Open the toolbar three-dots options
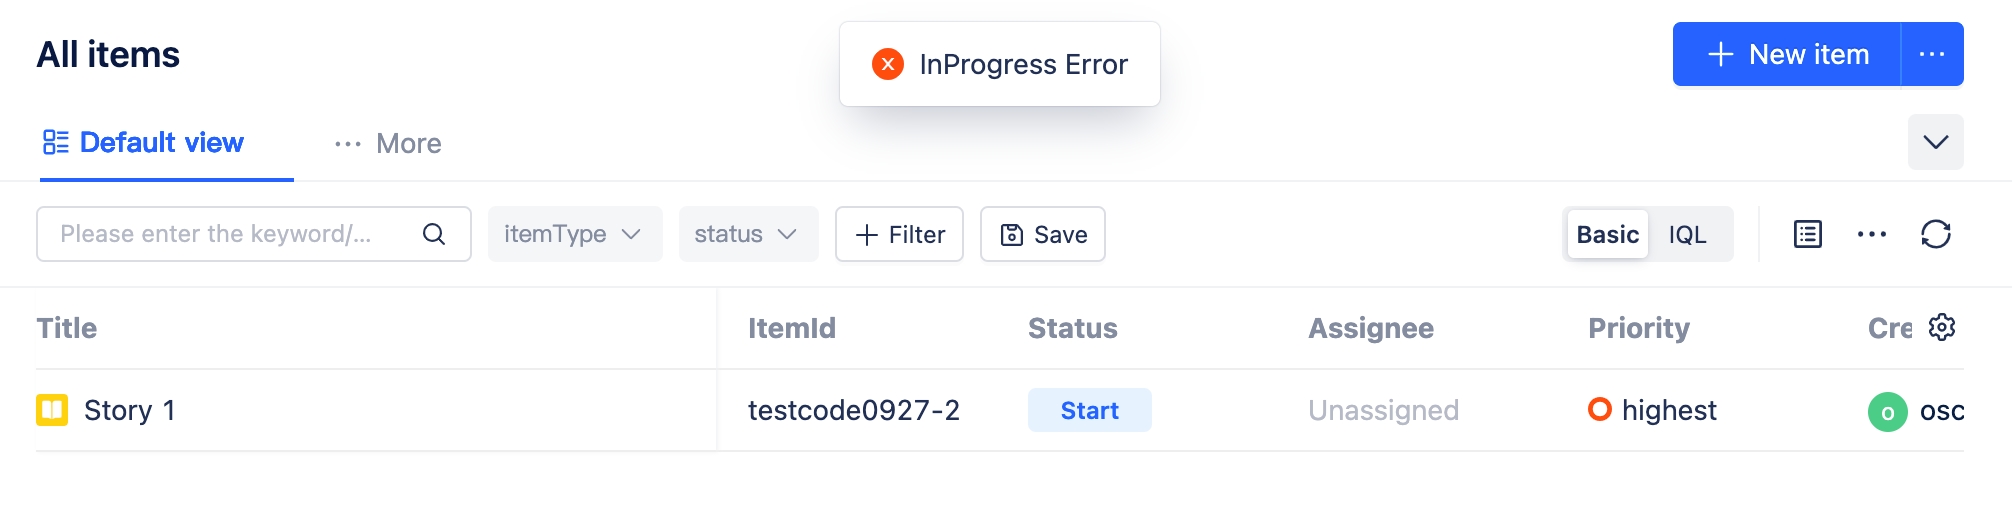The image size is (2014, 520). coord(1872,234)
